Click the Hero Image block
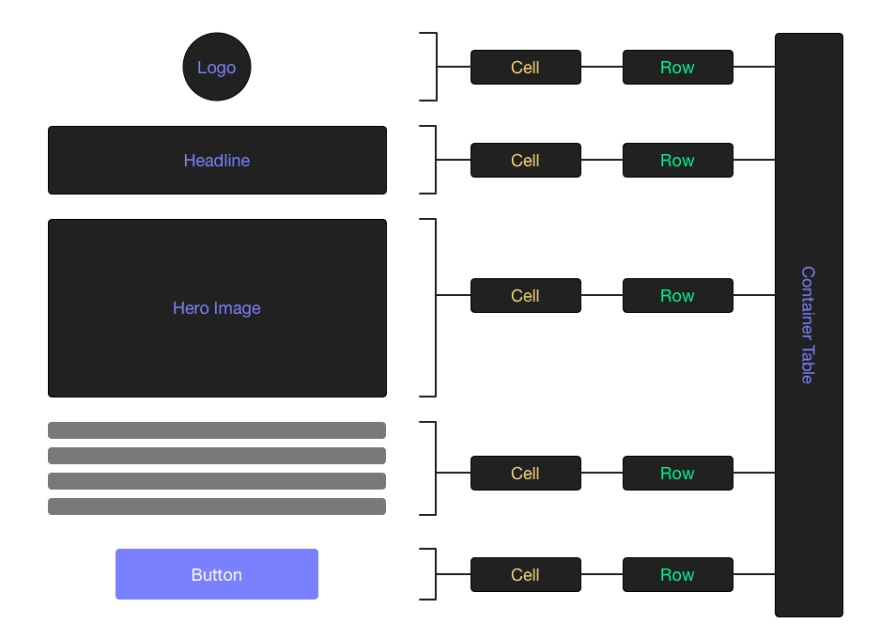 tap(217, 308)
